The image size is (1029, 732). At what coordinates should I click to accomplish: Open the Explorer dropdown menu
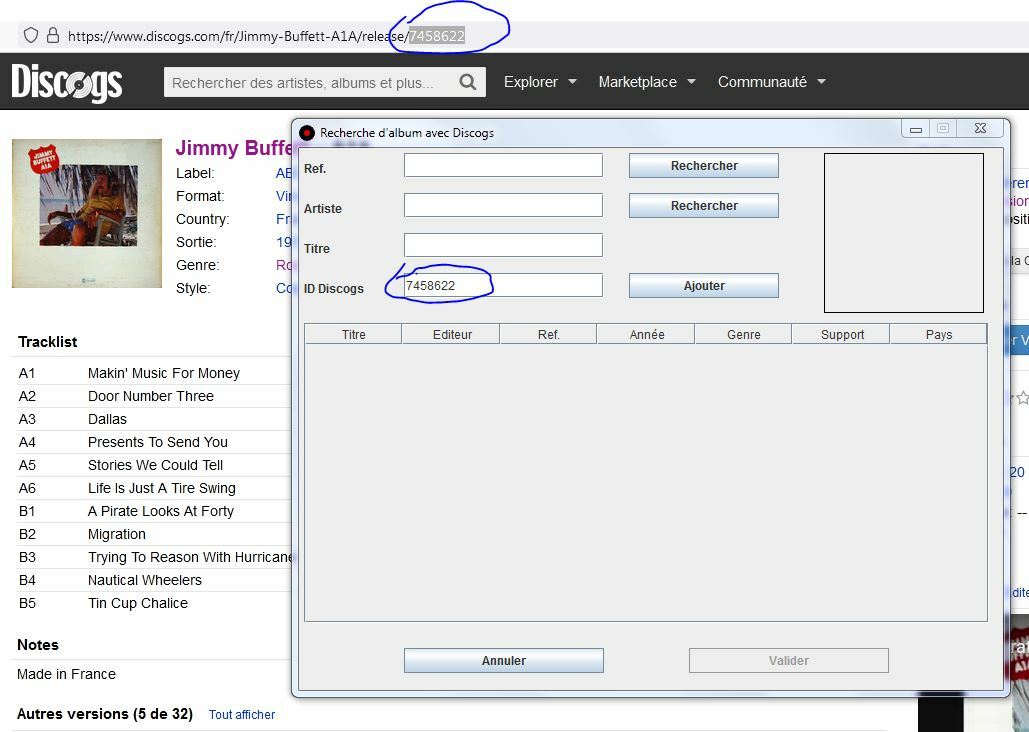540,82
